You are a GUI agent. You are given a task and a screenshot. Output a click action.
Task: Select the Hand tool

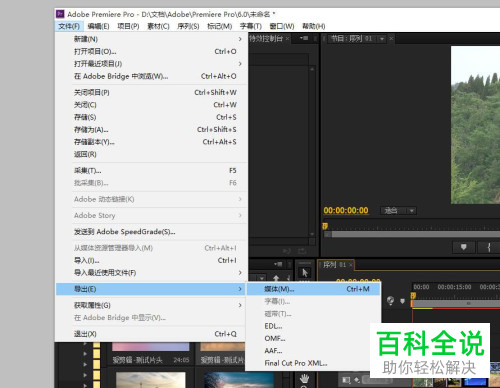(304, 379)
